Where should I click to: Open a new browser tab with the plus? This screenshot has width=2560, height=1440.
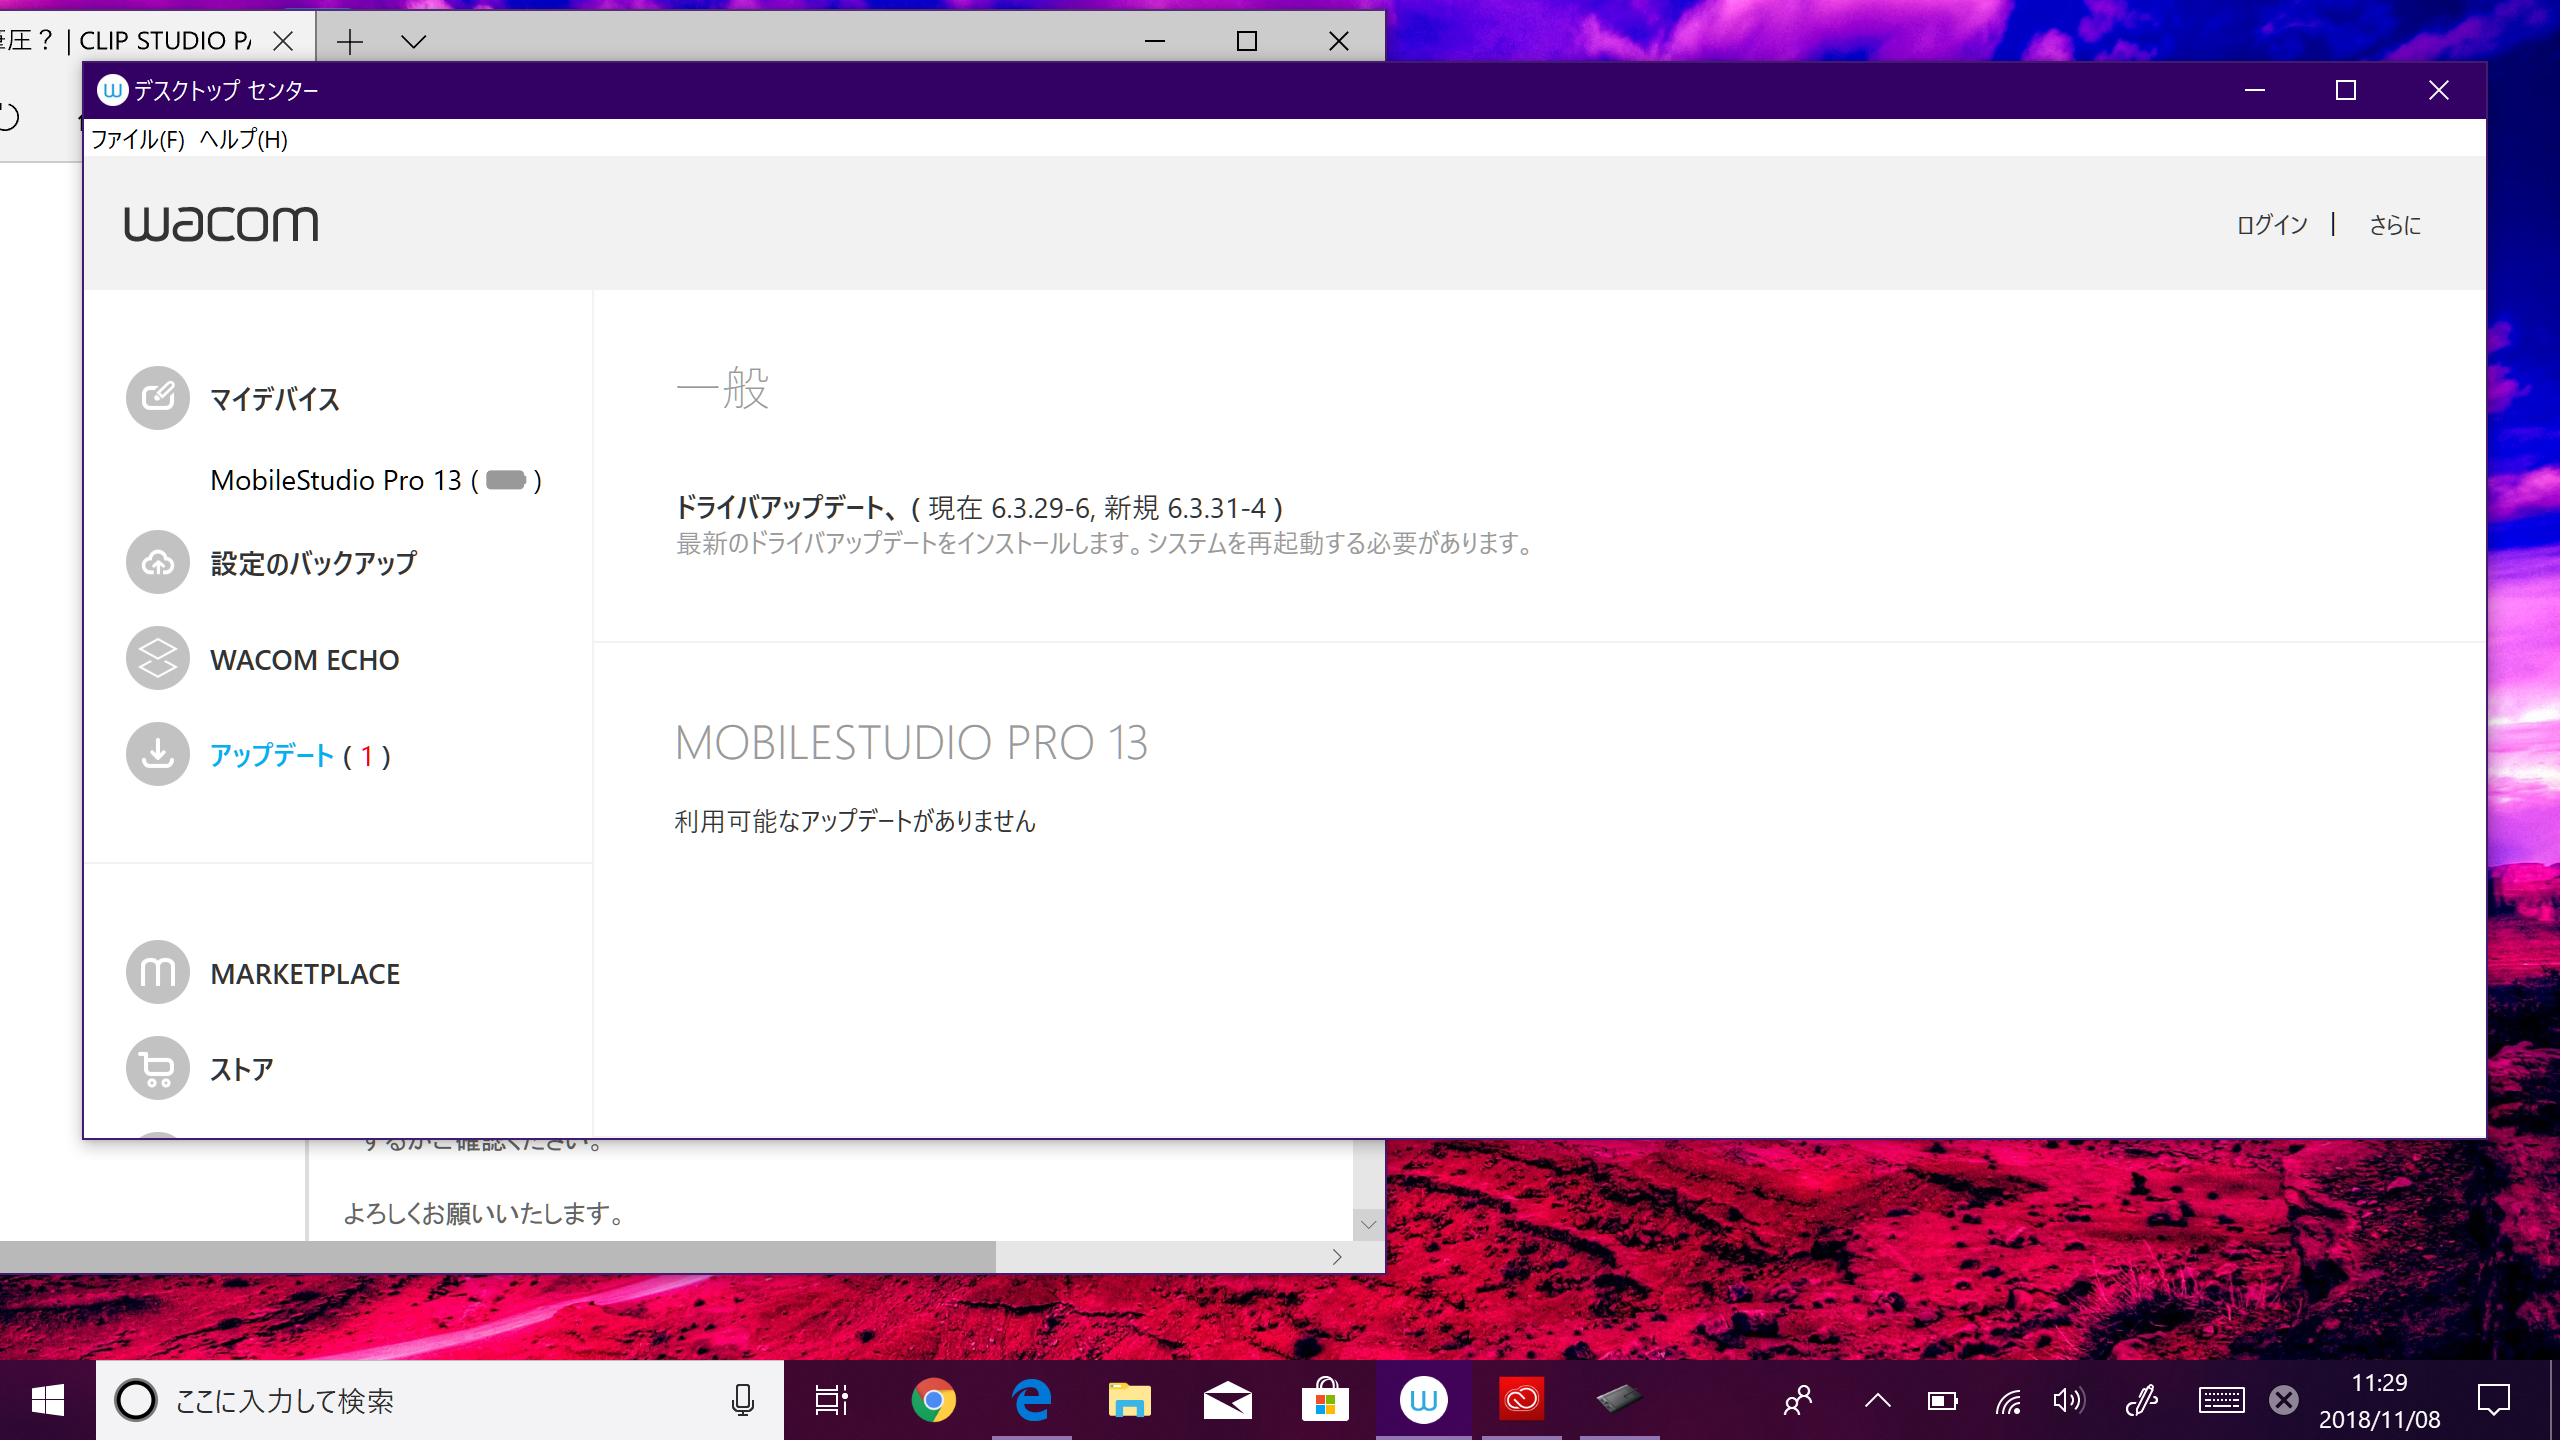[350, 41]
